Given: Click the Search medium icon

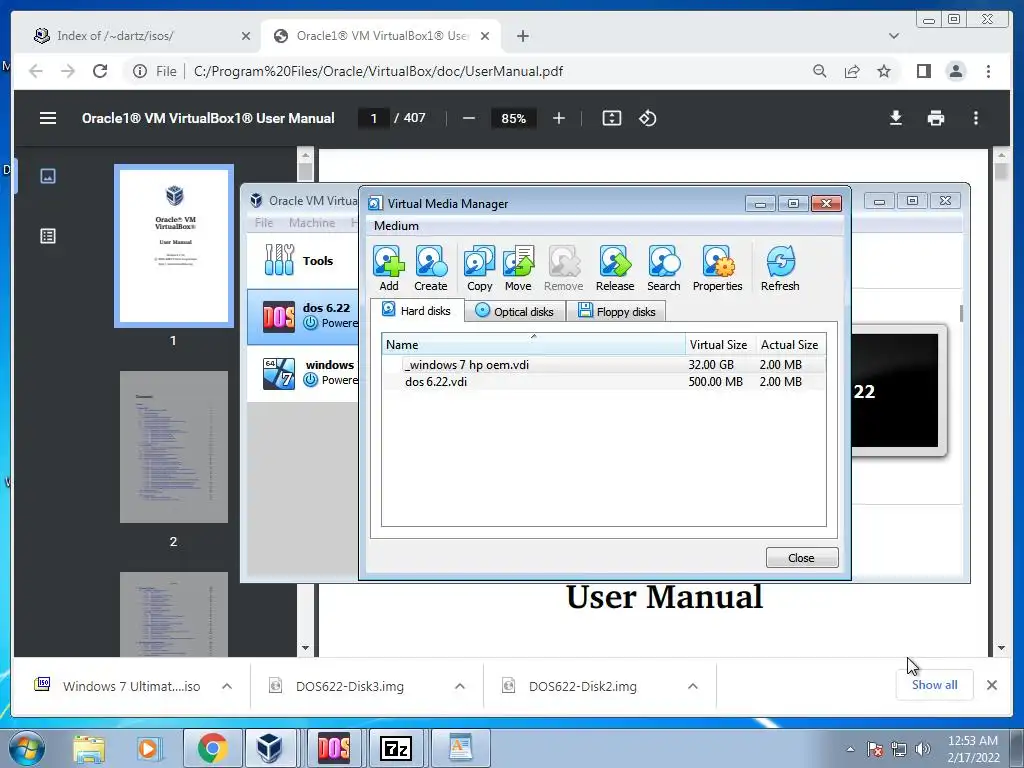Looking at the screenshot, I should (x=664, y=268).
